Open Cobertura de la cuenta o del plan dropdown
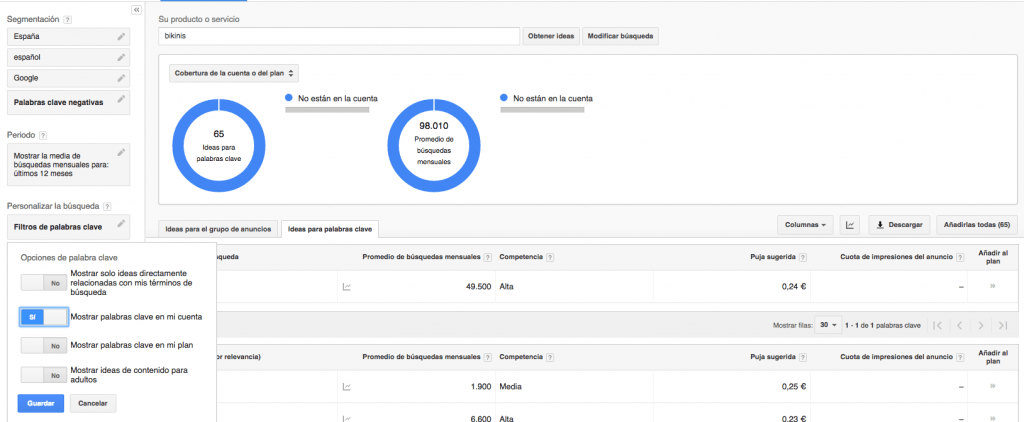The width and height of the screenshot is (1024, 422). pos(234,73)
